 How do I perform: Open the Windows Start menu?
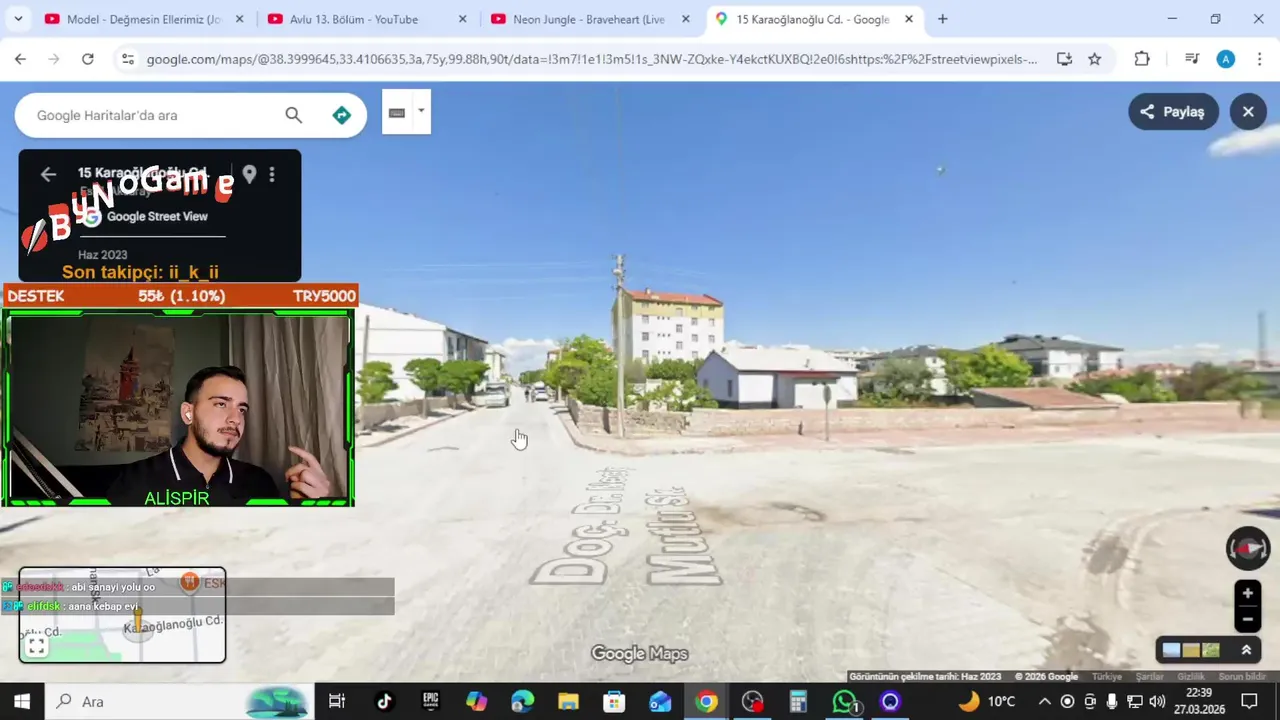click(x=22, y=701)
